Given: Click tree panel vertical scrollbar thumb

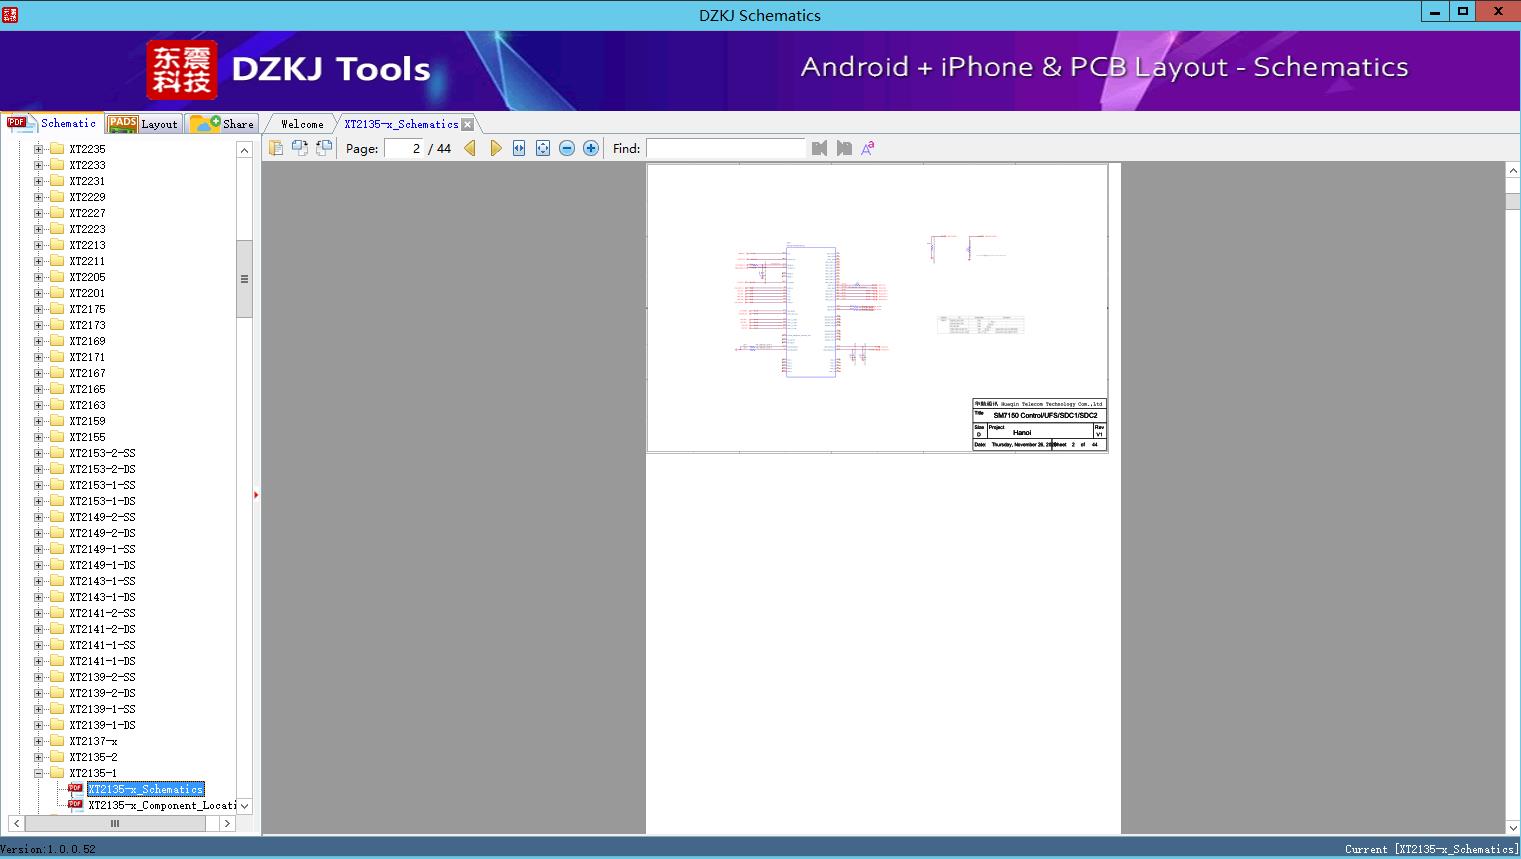Looking at the screenshot, I should point(244,279).
